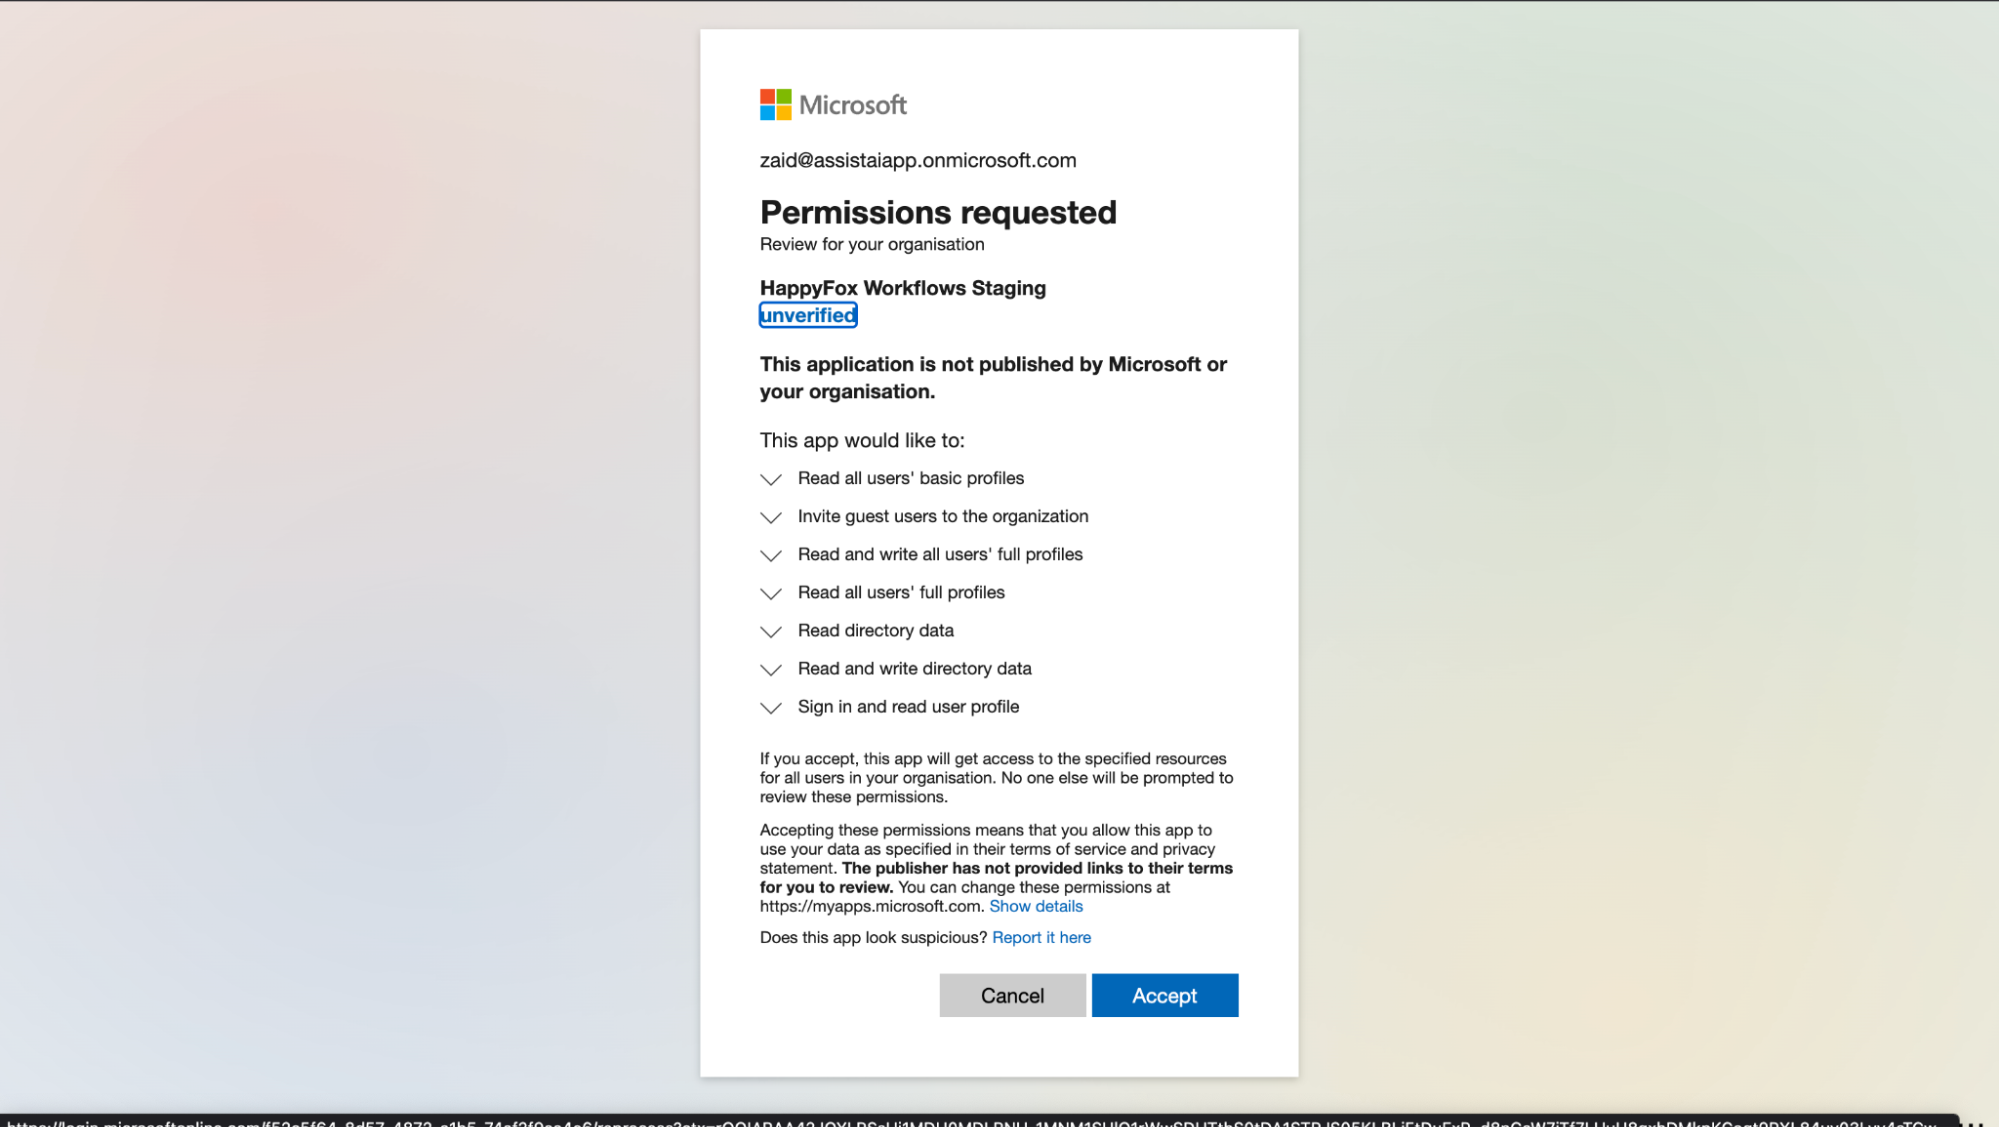This screenshot has width=1999, height=1128.
Task: Click the 'not published by Microsoft' warning text
Action: (993, 378)
